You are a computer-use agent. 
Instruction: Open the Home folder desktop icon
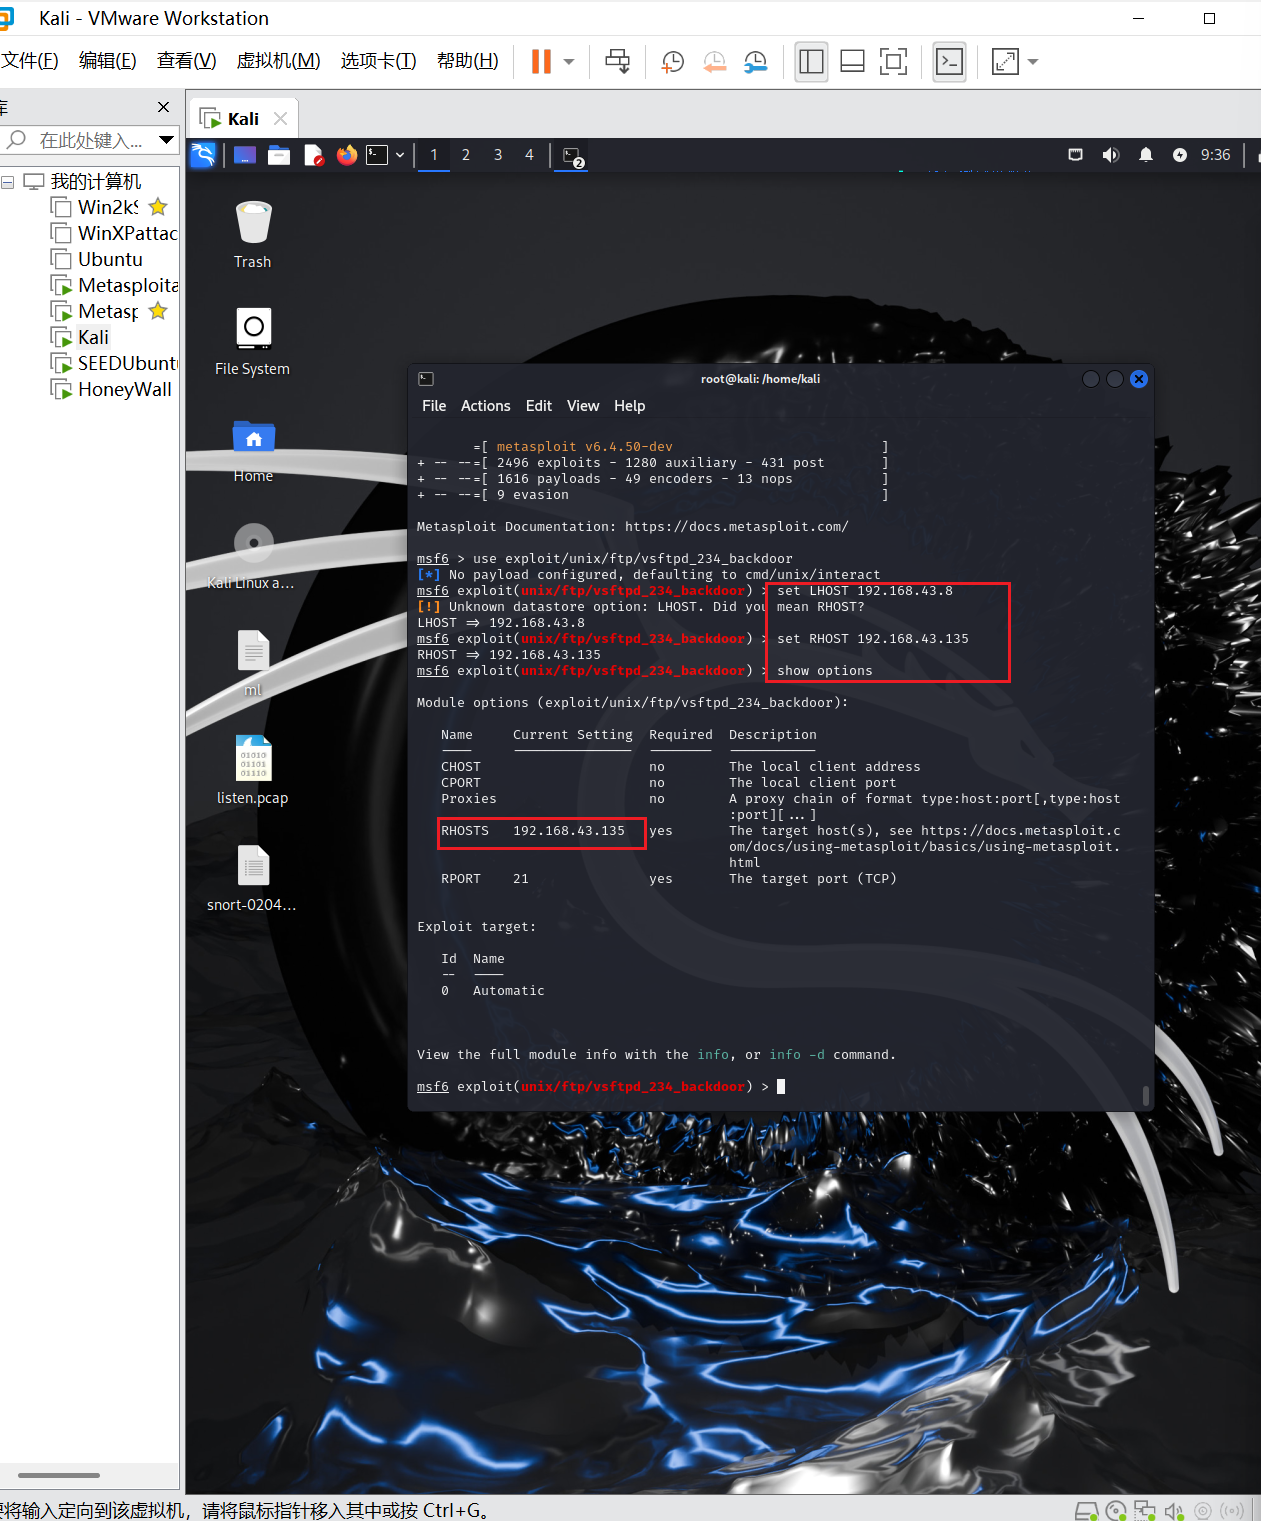click(253, 450)
